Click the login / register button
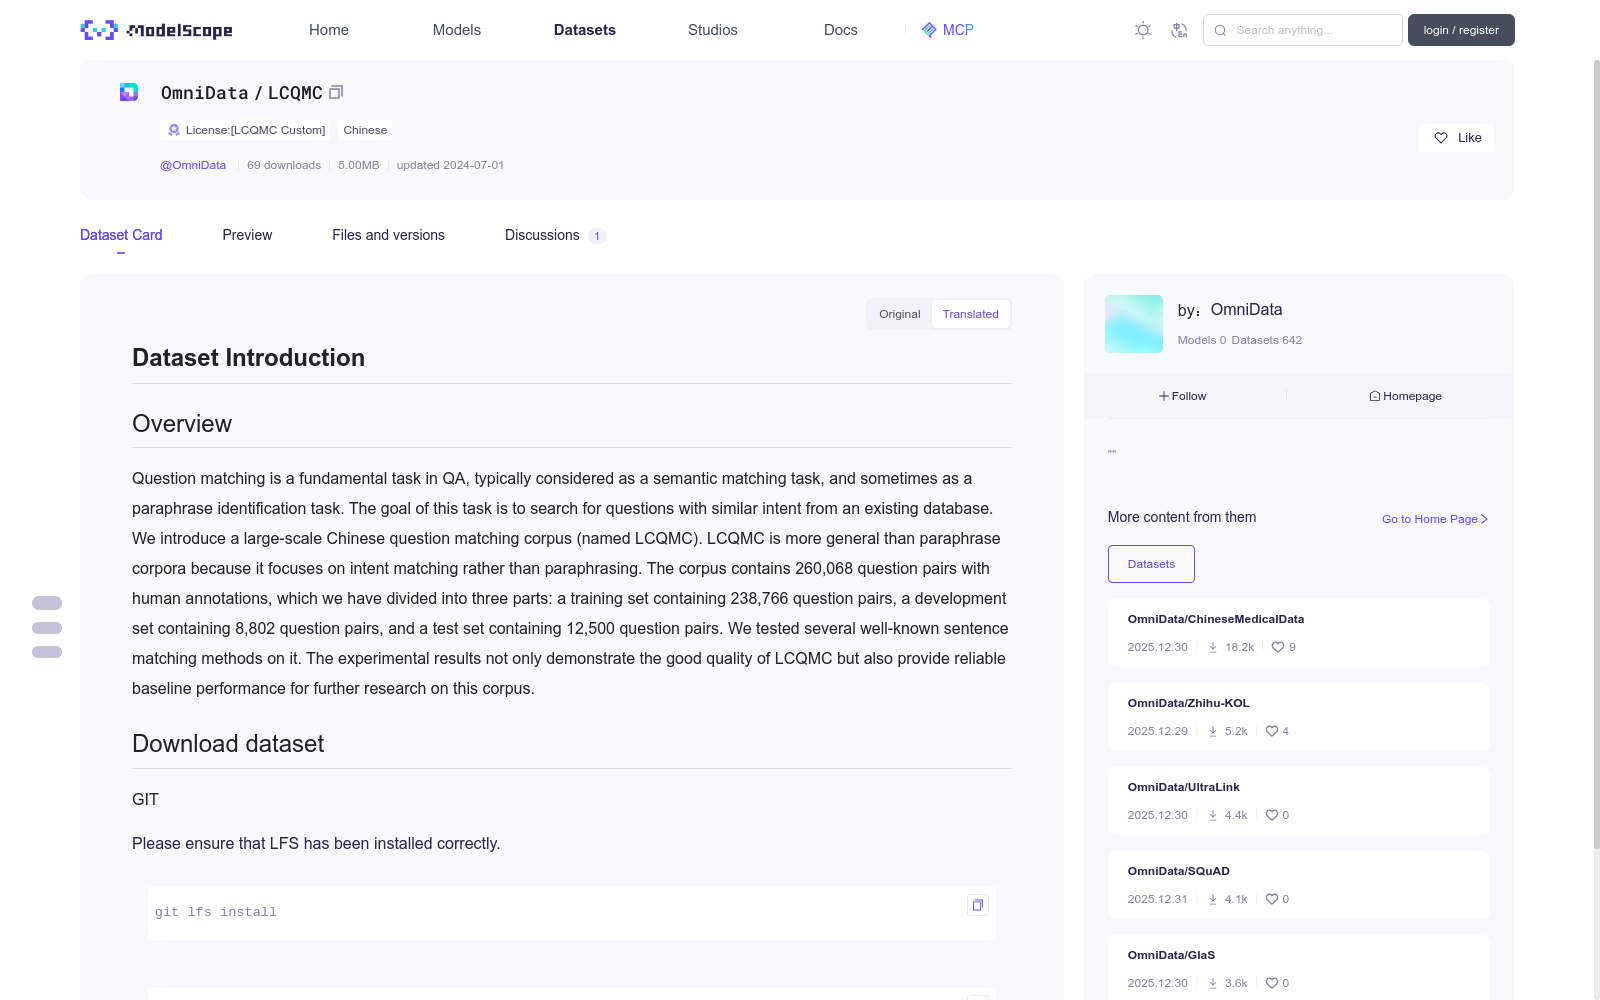Screen dimensions: 1600x1000 1461,30
